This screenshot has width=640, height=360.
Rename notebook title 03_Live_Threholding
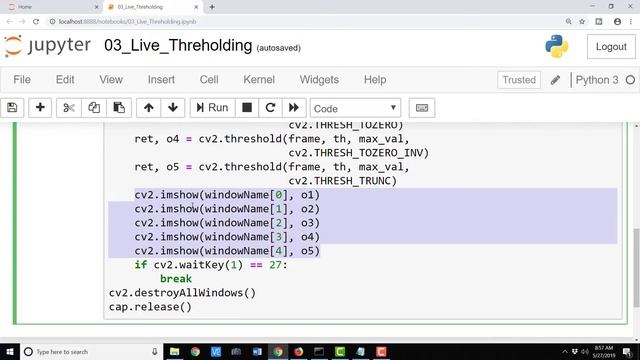coord(178,46)
